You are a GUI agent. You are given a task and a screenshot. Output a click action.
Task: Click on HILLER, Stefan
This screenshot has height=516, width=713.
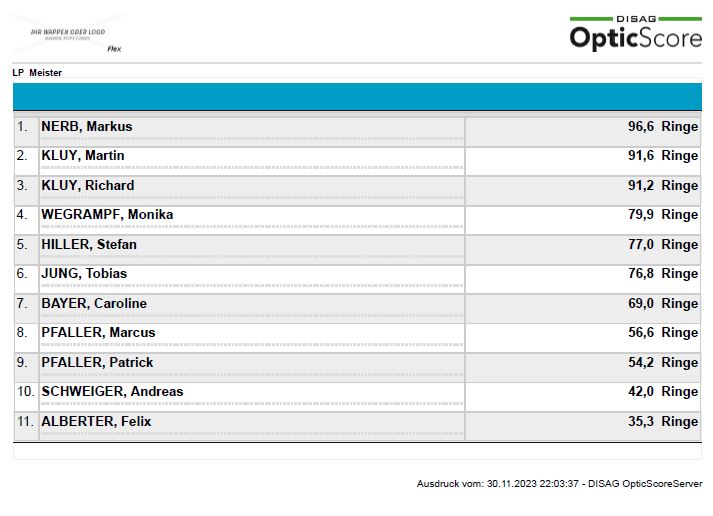pyautogui.click(x=89, y=244)
